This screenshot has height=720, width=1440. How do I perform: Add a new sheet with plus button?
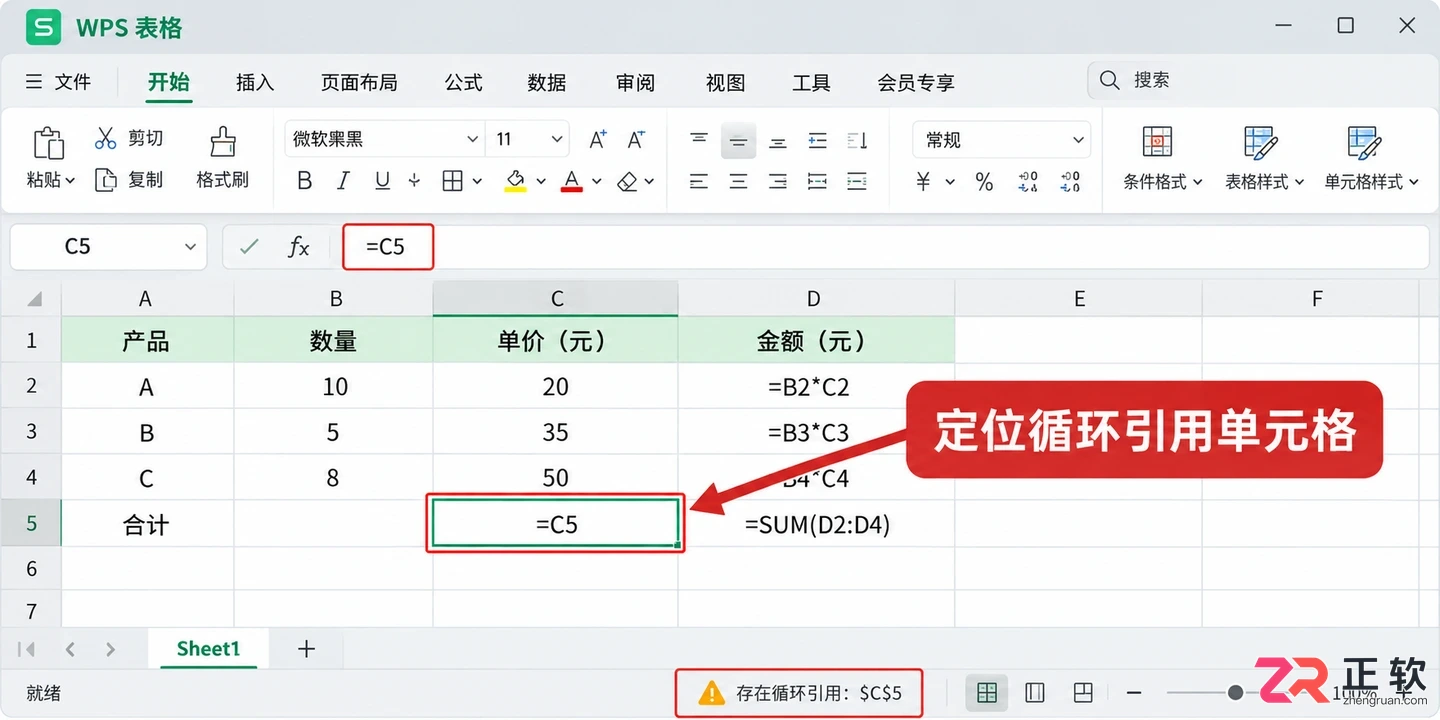[x=306, y=649]
